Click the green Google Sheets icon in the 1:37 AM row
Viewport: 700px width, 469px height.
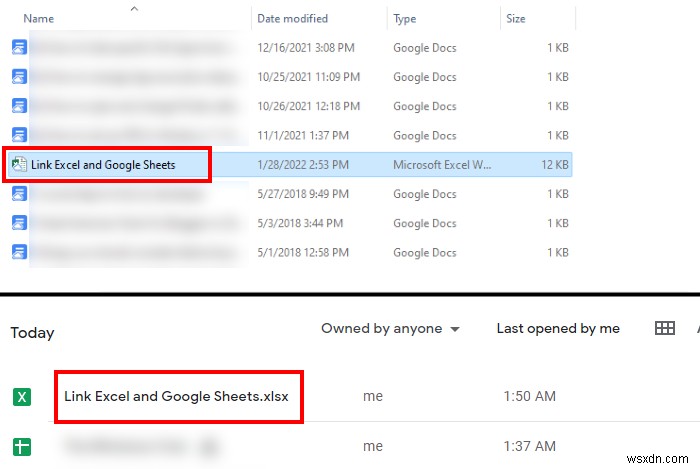tap(22, 447)
